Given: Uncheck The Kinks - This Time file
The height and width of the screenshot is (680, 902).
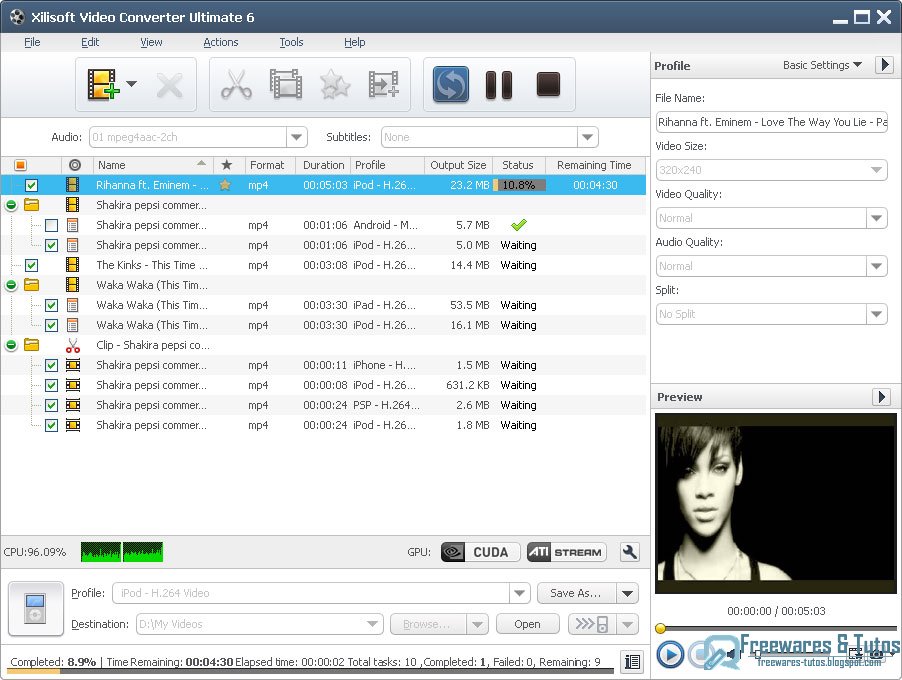Looking at the screenshot, I should (x=32, y=265).
